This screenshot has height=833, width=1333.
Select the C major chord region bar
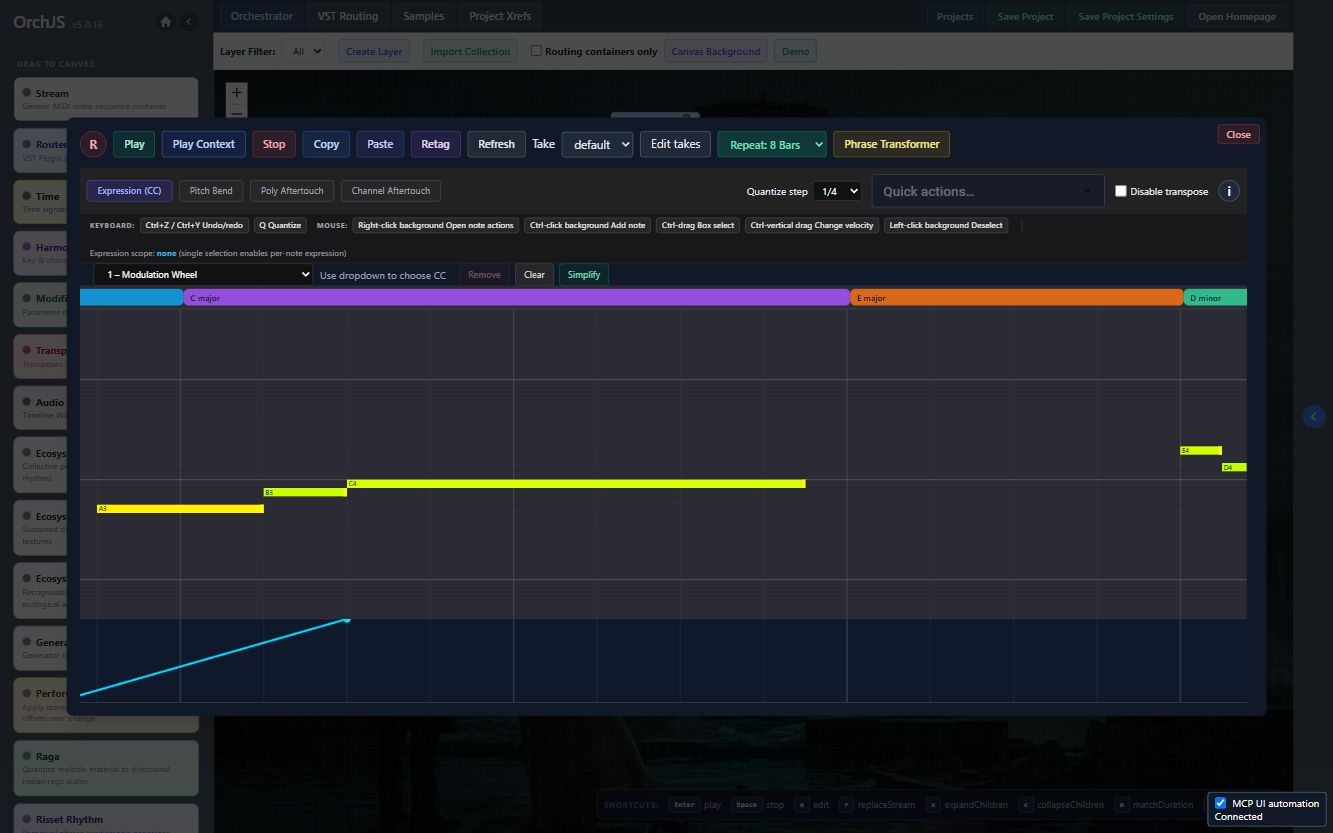516,298
